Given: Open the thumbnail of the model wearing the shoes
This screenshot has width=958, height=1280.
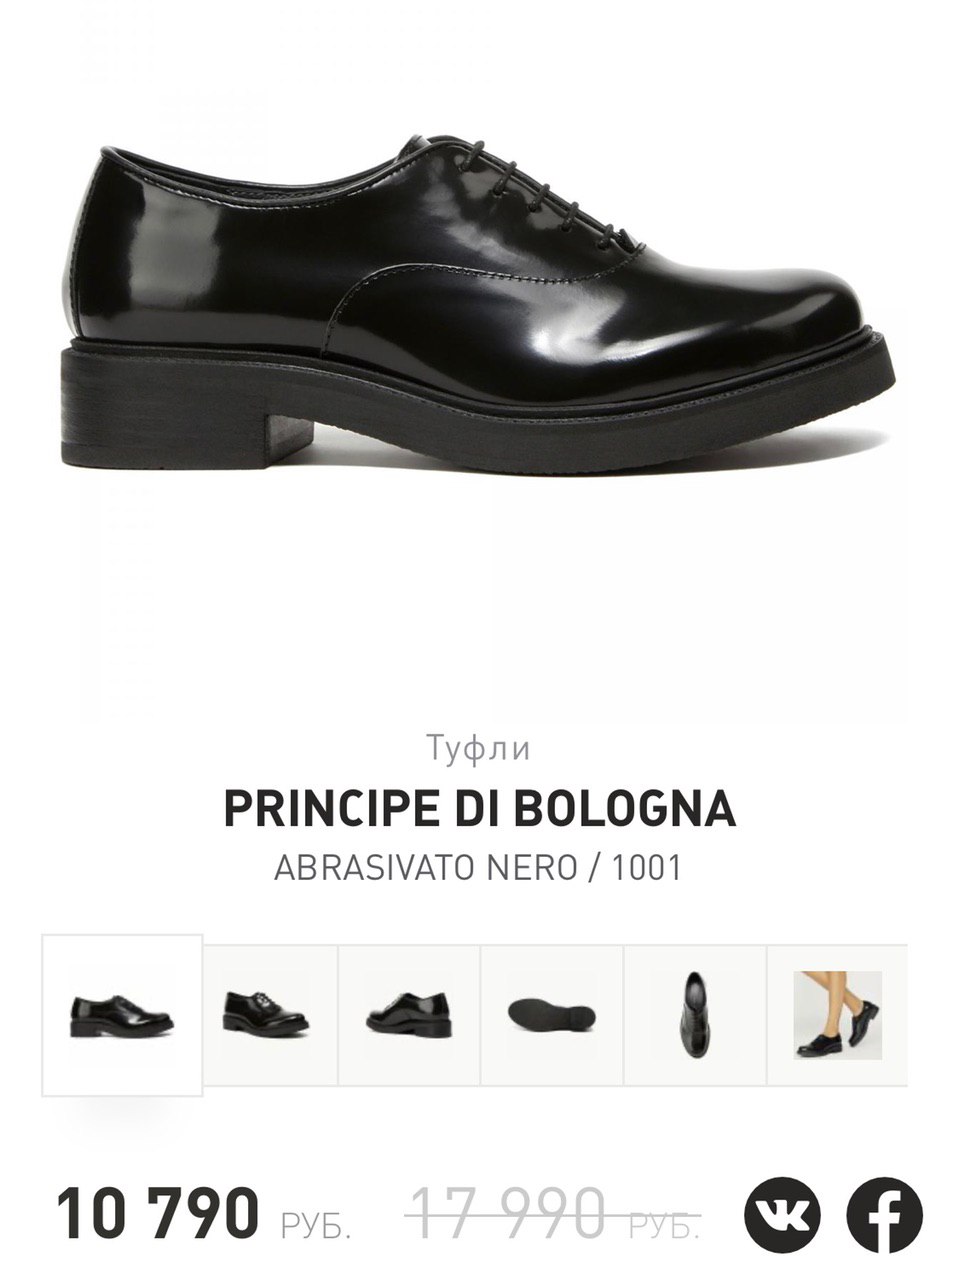Looking at the screenshot, I should tap(837, 1015).
